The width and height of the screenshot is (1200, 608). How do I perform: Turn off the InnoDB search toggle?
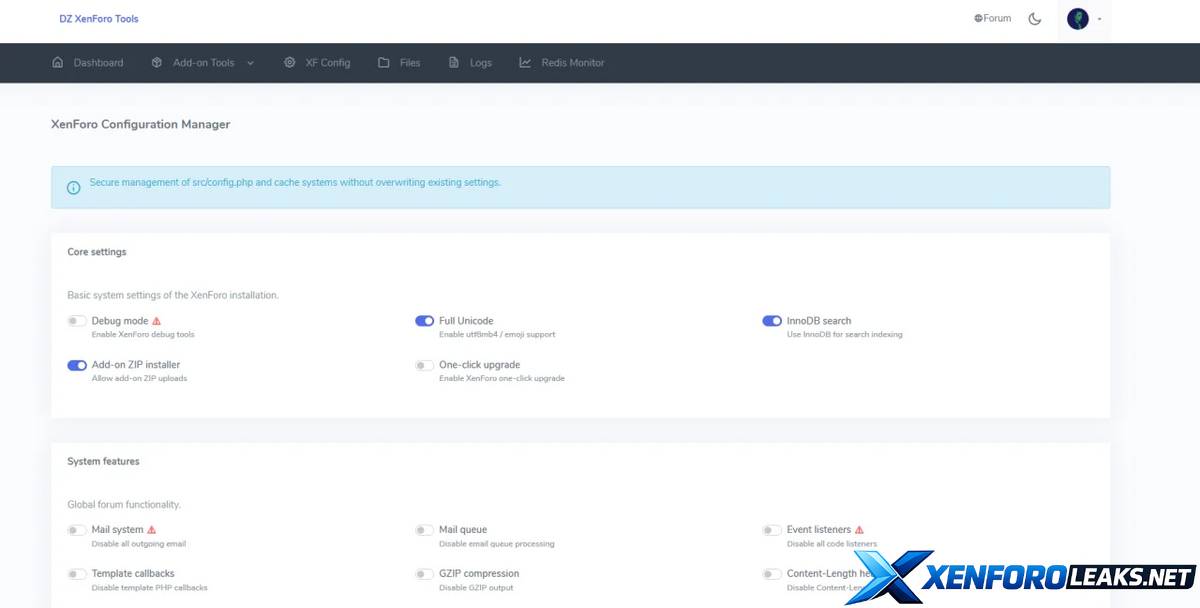click(772, 321)
